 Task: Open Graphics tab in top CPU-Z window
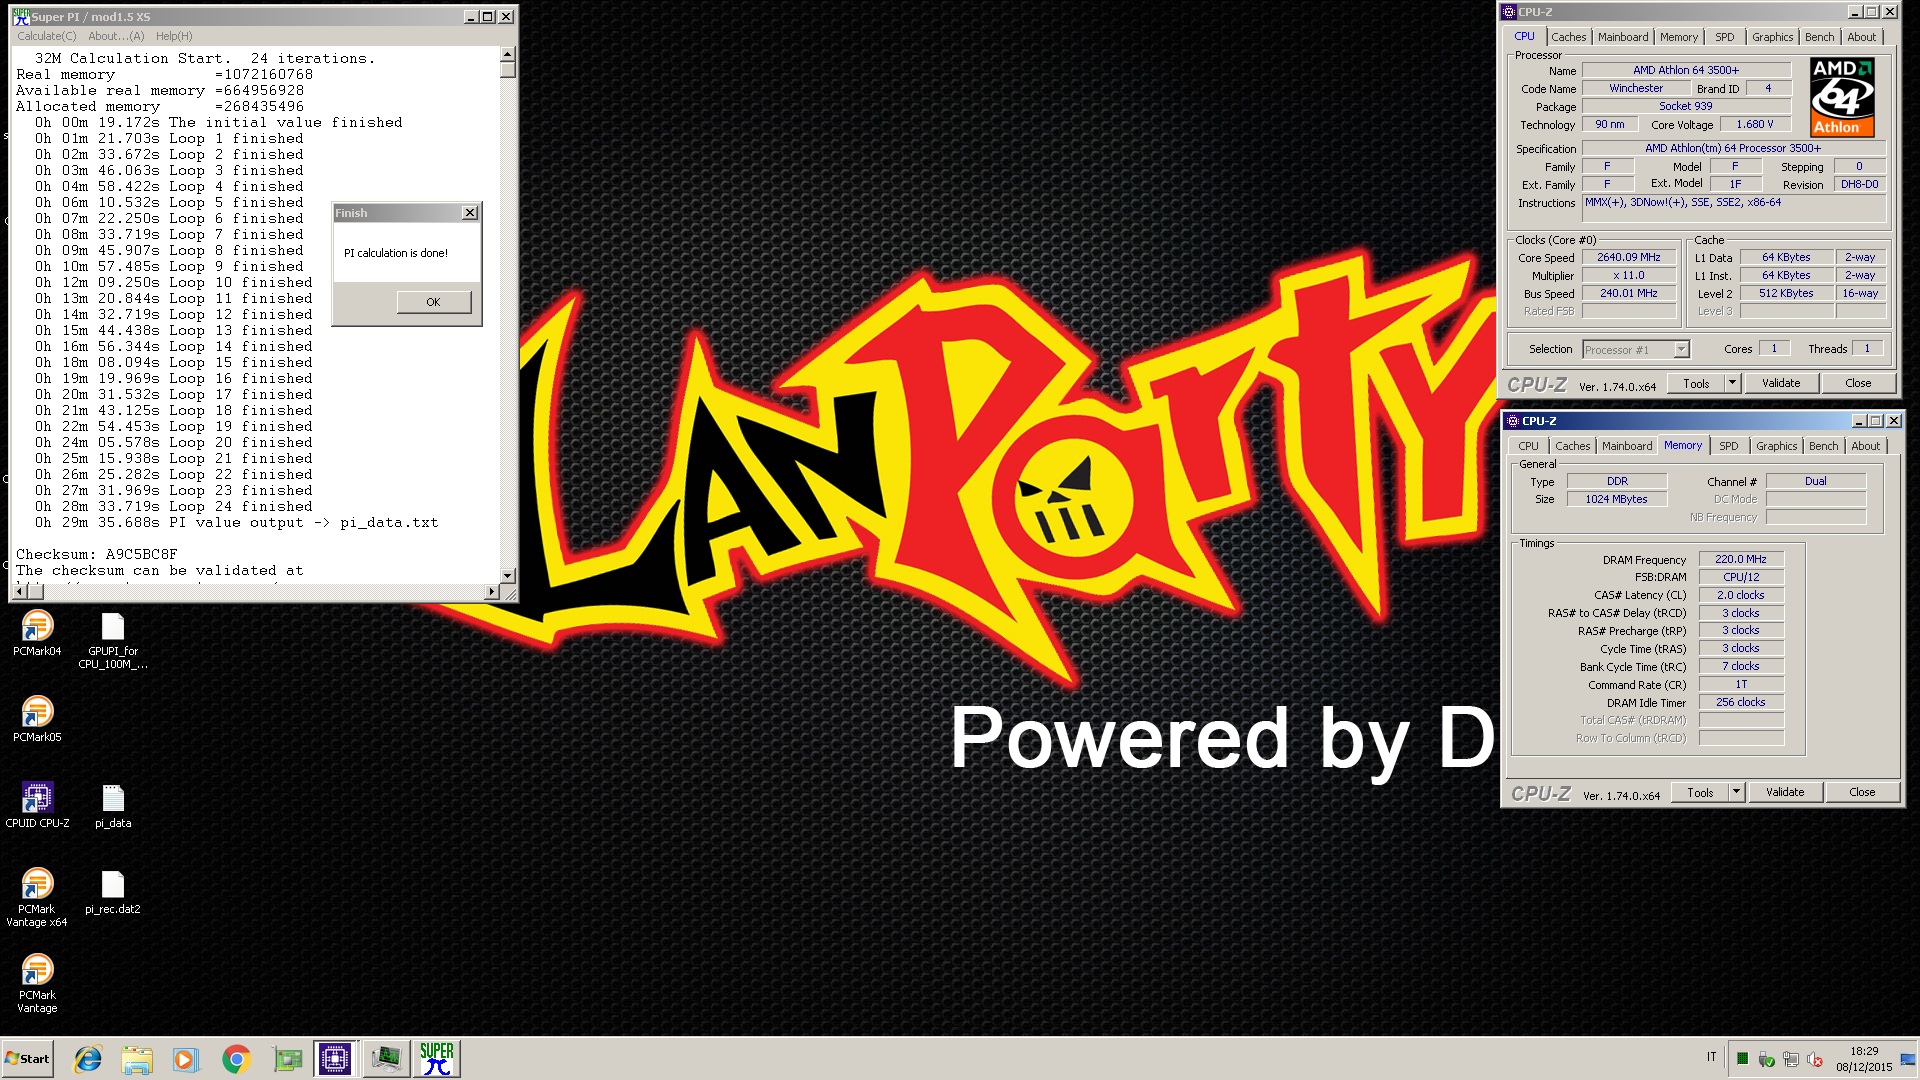[x=1773, y=37]
